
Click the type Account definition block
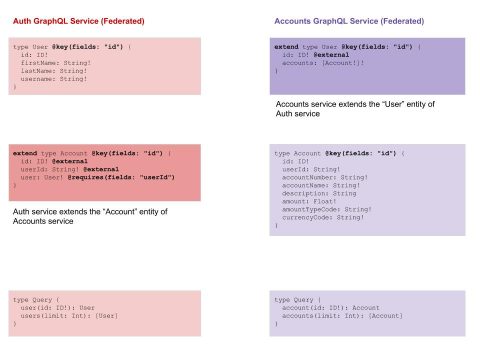pos(367,190)
